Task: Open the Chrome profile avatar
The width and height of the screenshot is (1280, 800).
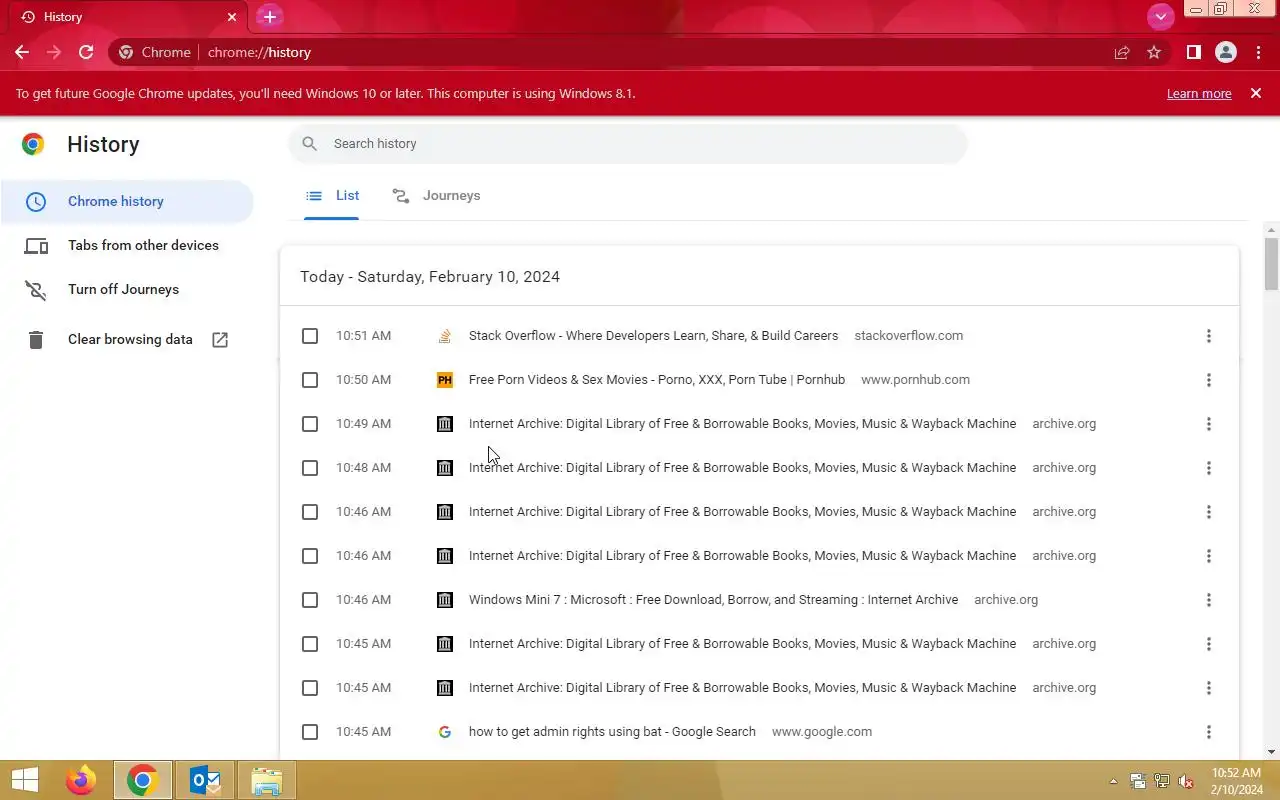Action: coord(1226,52)
